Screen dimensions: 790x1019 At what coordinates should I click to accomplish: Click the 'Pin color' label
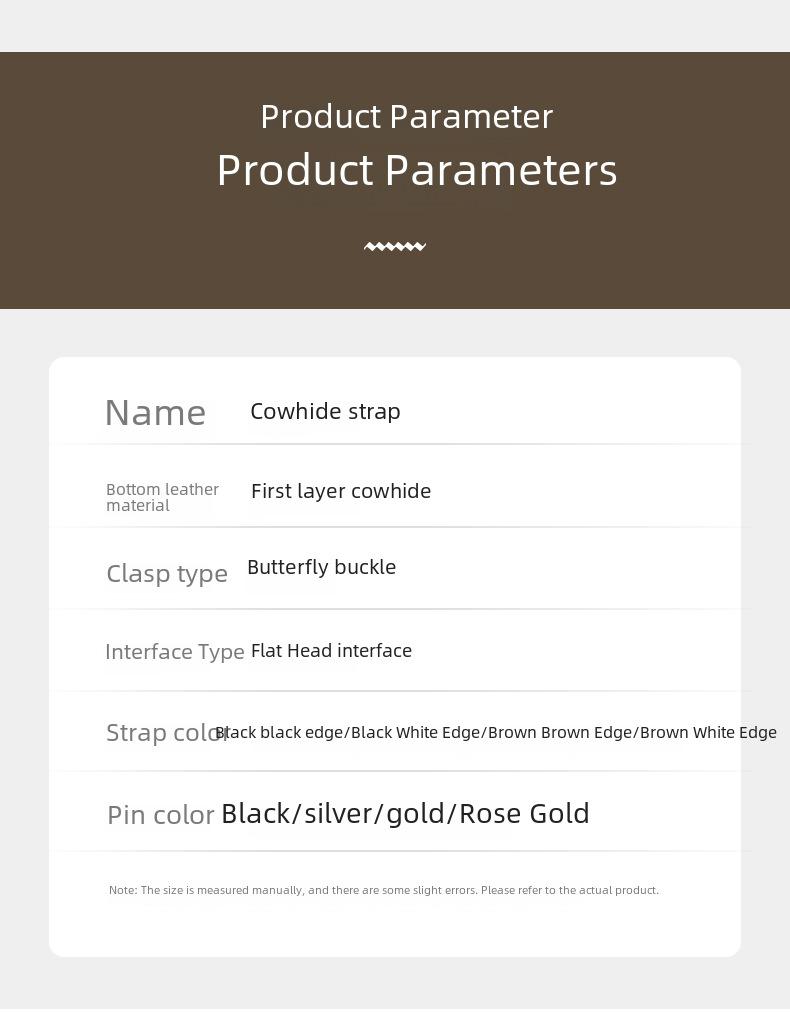click(x=160, y=815)
